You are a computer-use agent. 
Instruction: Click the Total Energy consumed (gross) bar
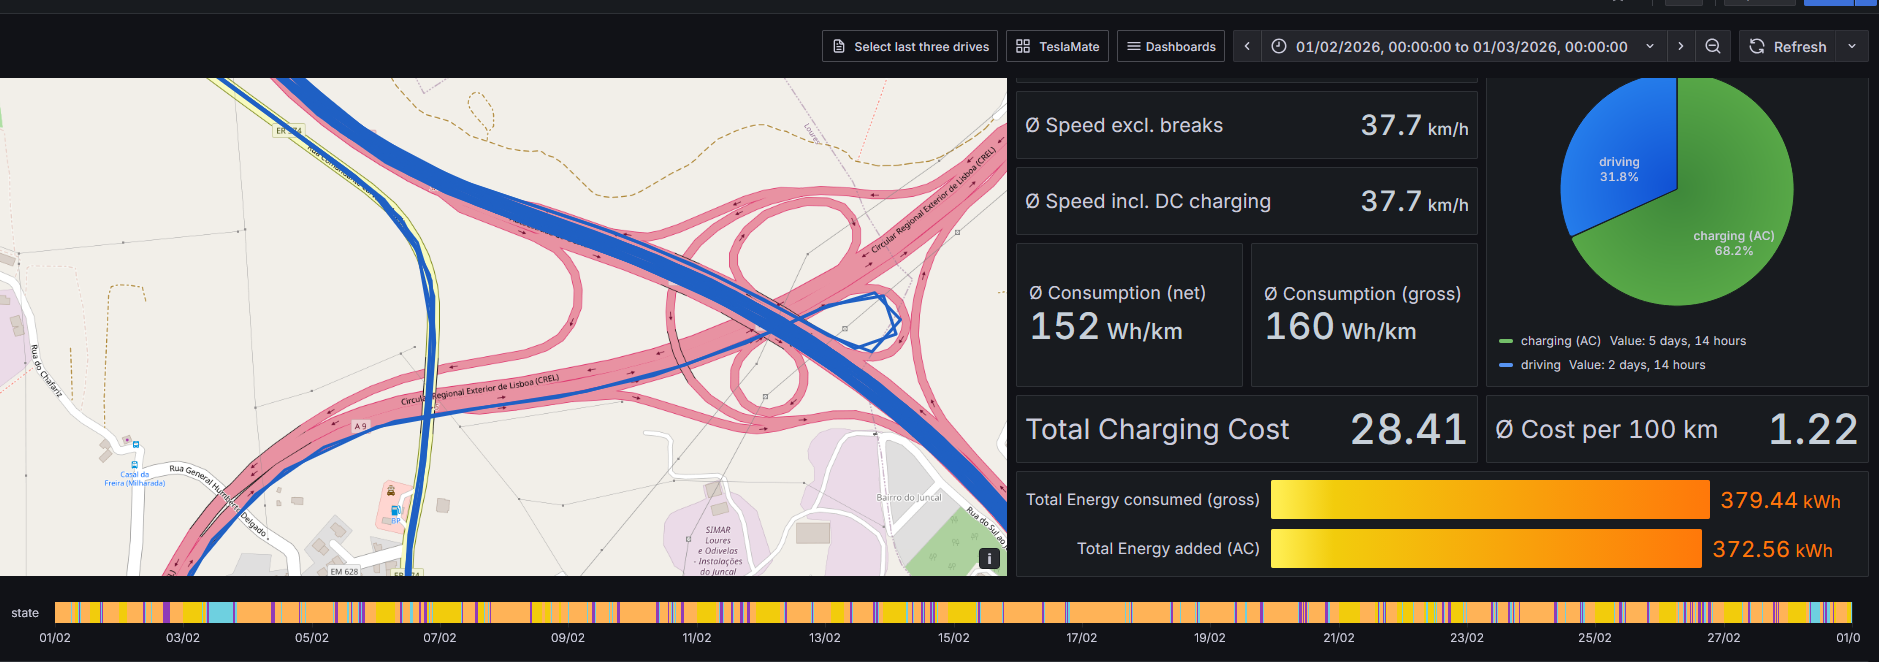click(x=1489, y=500)
